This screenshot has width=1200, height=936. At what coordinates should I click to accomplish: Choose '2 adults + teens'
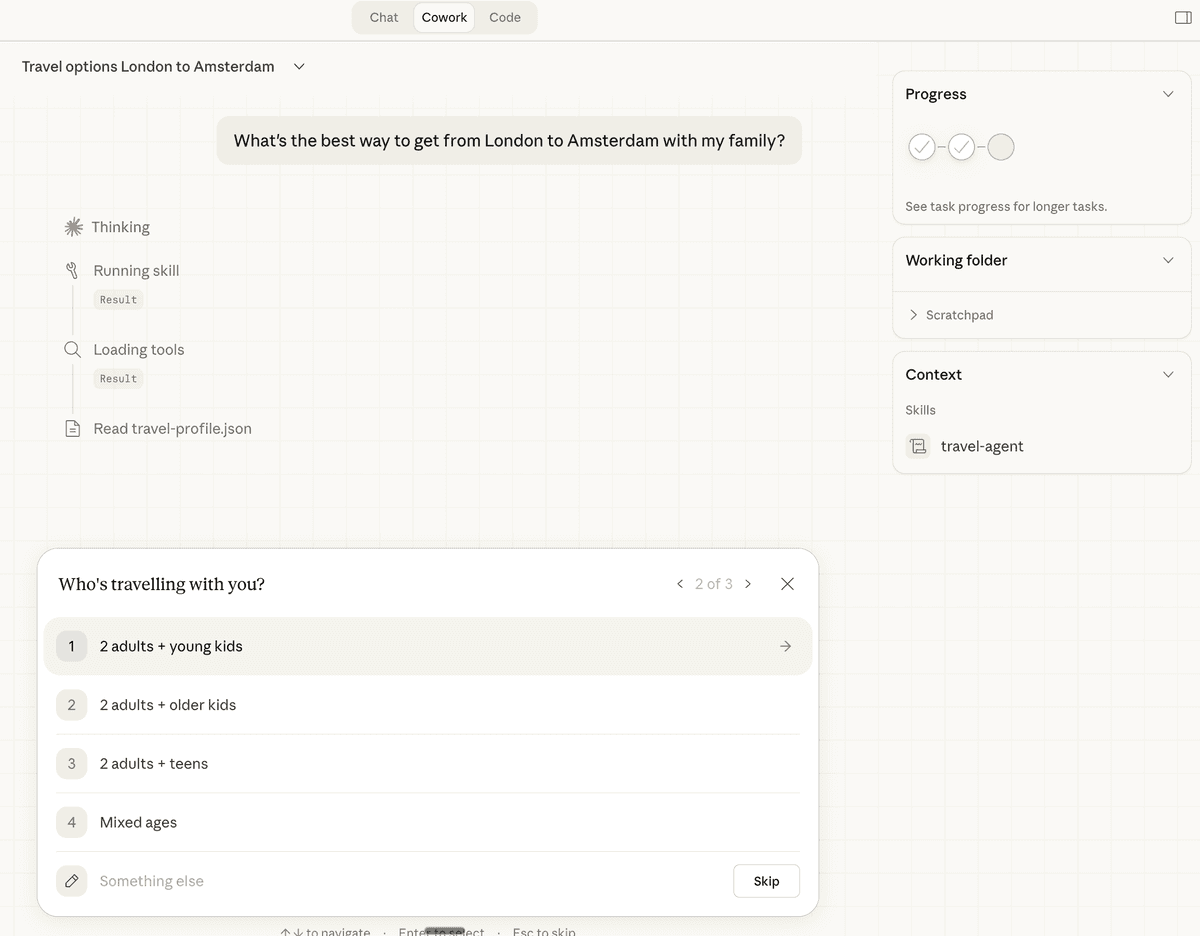click(x=428, y=764)
